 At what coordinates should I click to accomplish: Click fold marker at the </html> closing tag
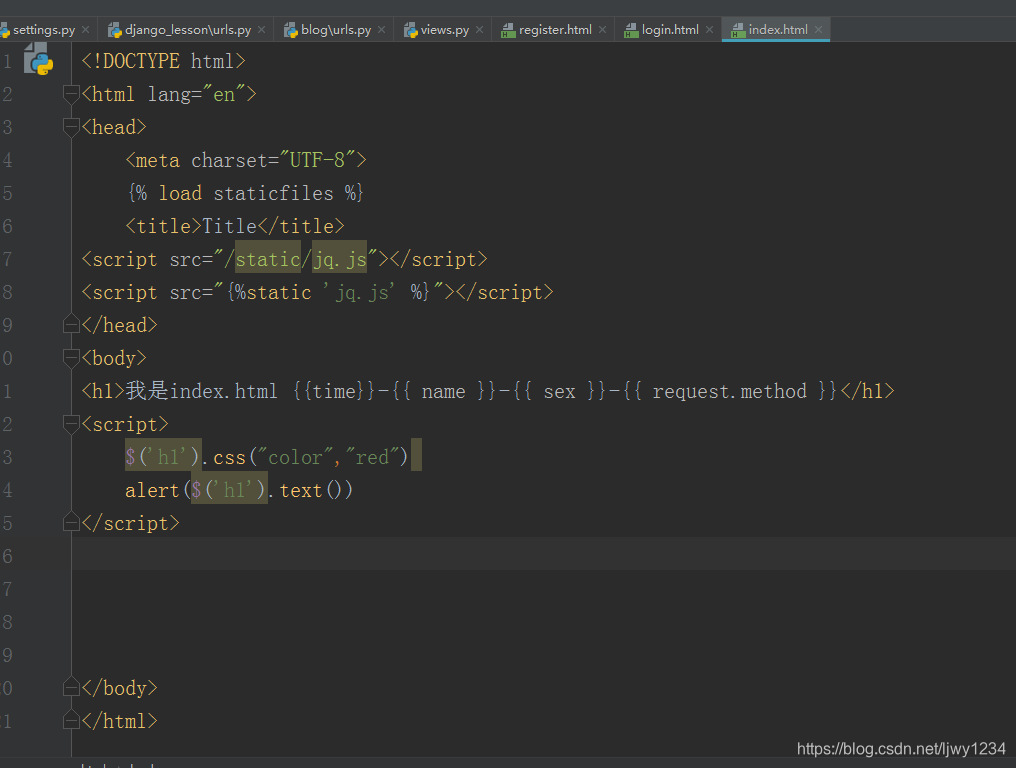(71, 720)
